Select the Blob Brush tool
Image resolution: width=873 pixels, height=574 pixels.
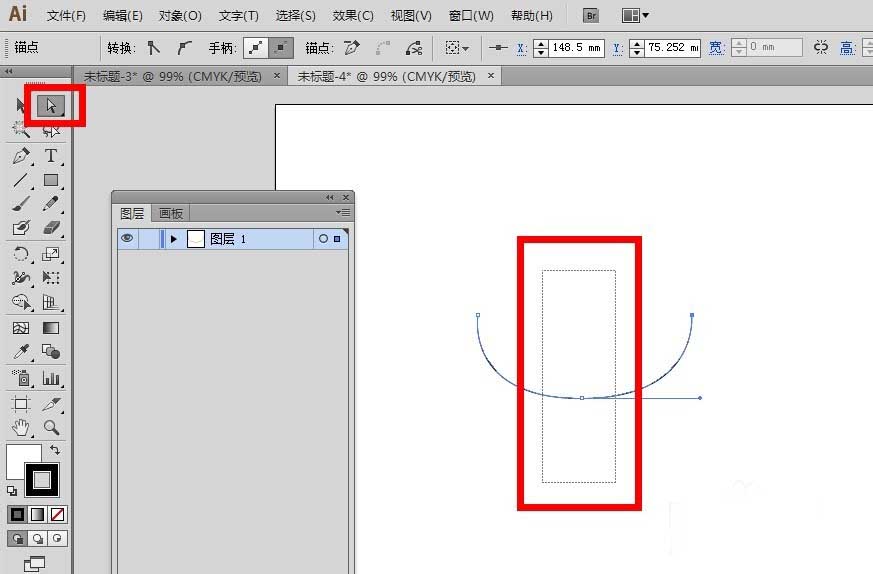point(21,228)
